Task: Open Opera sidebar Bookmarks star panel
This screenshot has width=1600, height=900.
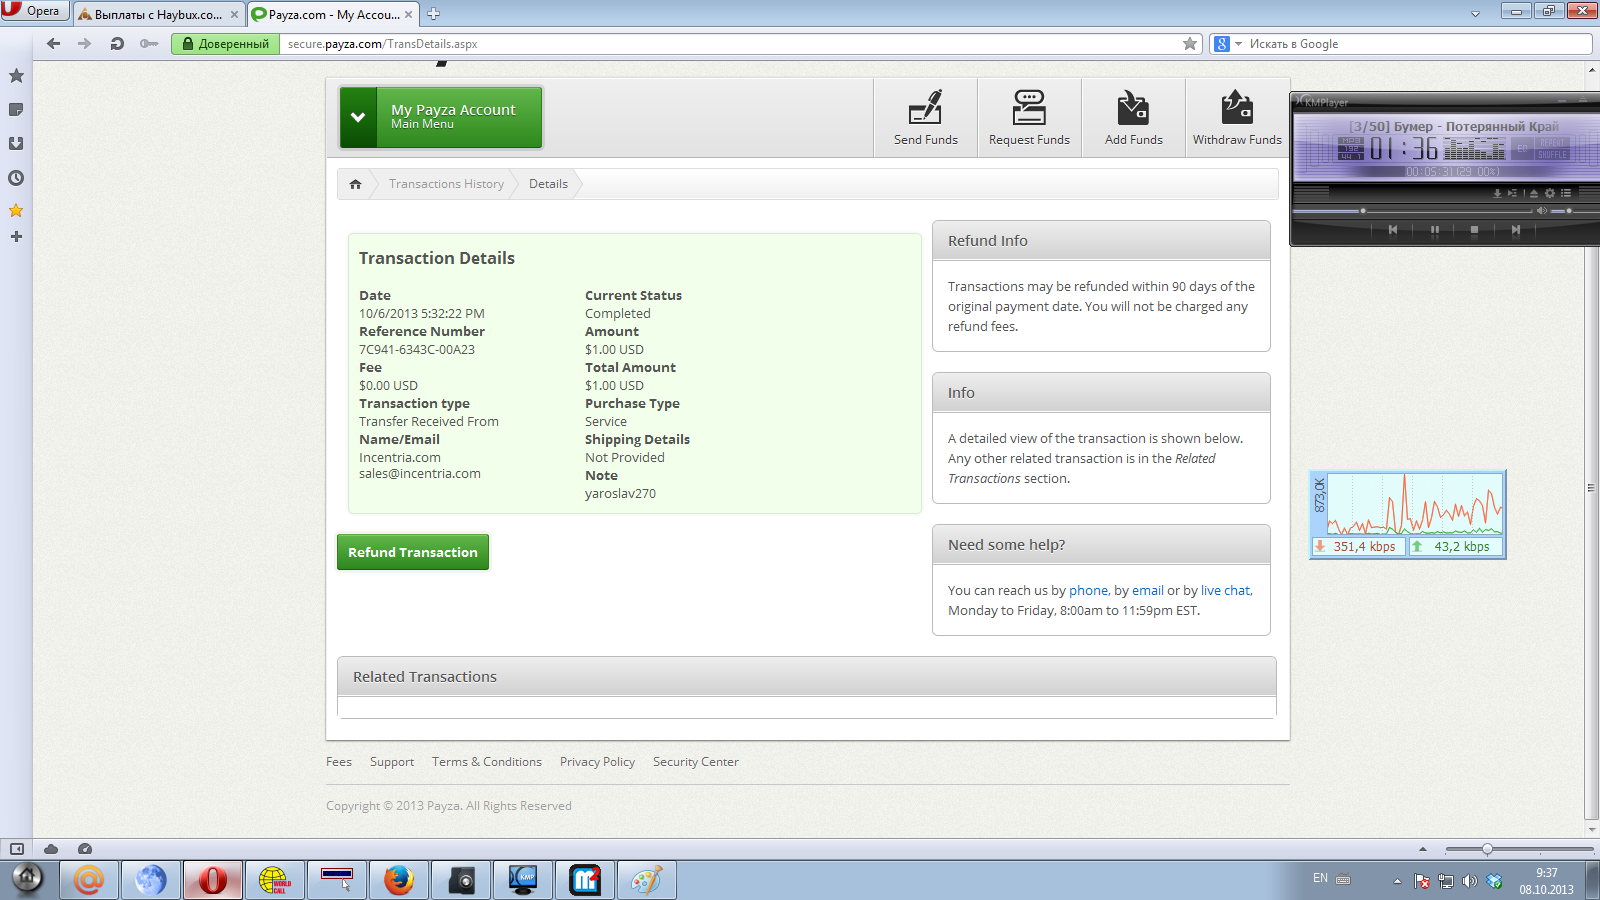Action: click(16, 76)
